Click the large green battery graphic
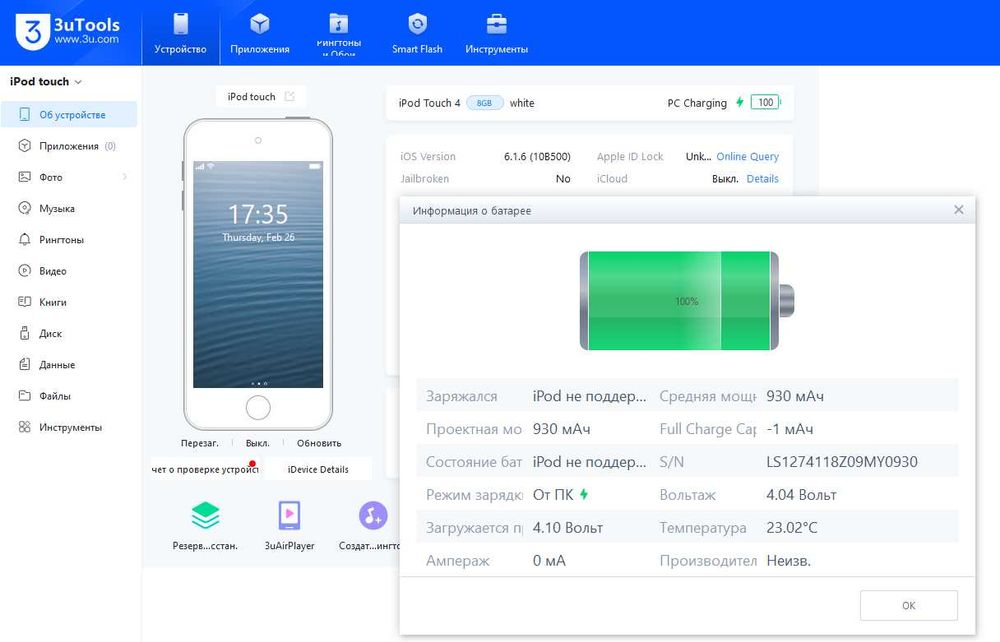 686,301
